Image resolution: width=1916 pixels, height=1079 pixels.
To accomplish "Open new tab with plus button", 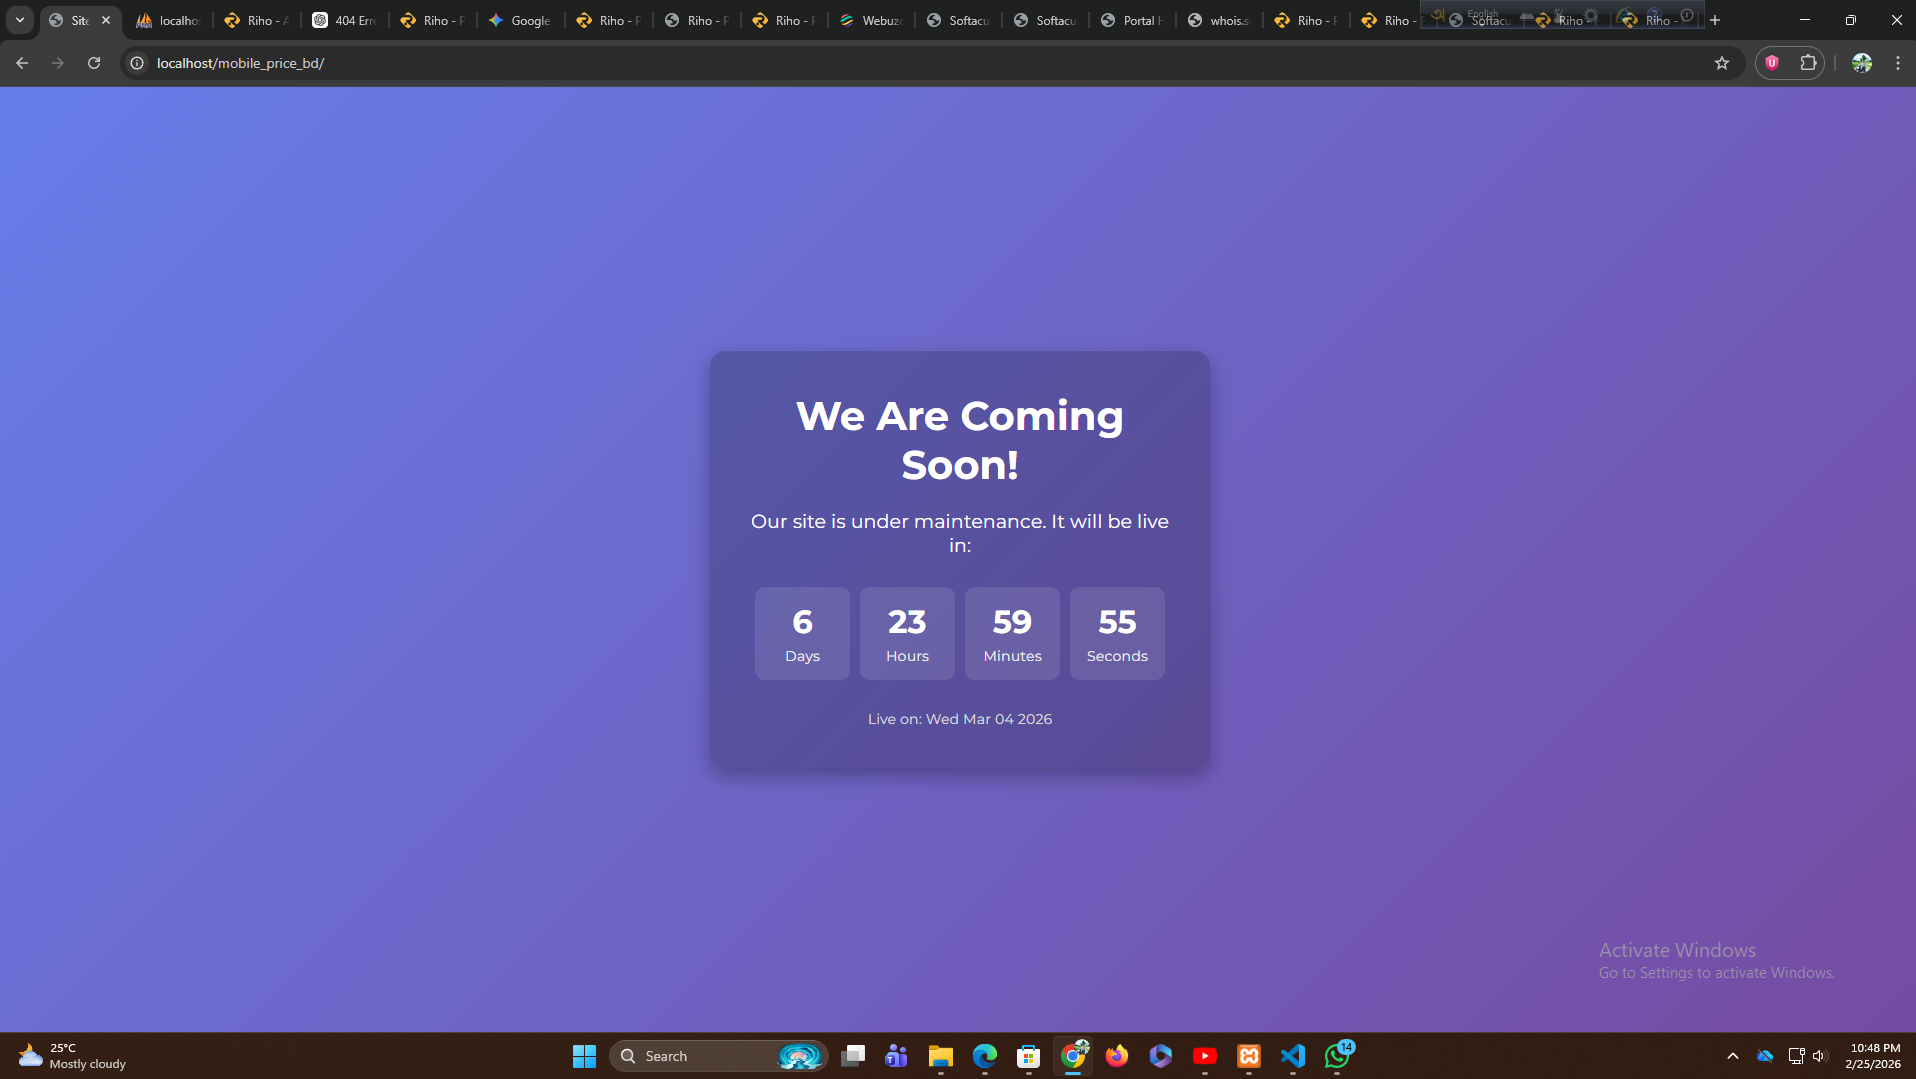I will pos(1715,20).
